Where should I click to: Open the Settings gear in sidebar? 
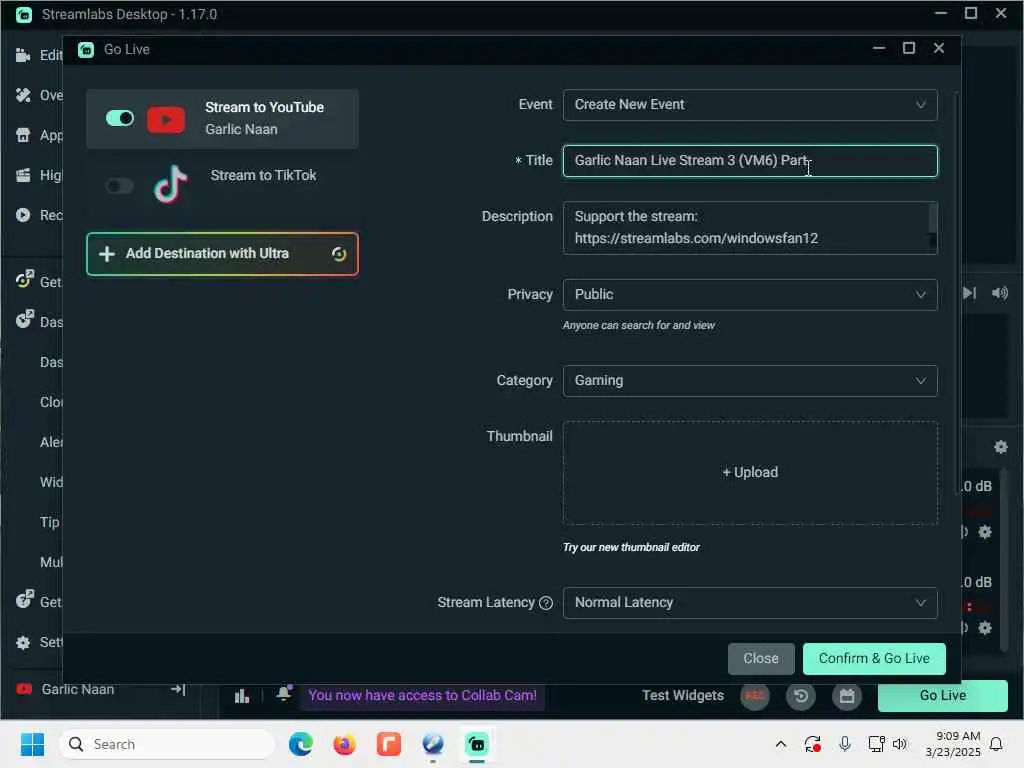23,643
